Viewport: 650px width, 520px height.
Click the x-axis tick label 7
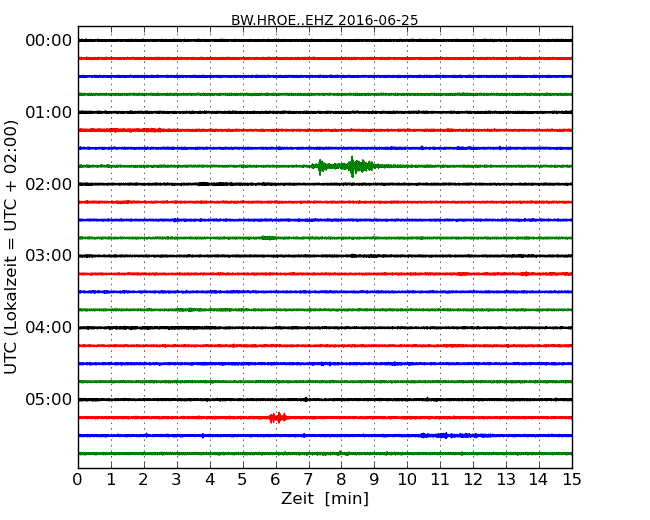tap(308, 480)
